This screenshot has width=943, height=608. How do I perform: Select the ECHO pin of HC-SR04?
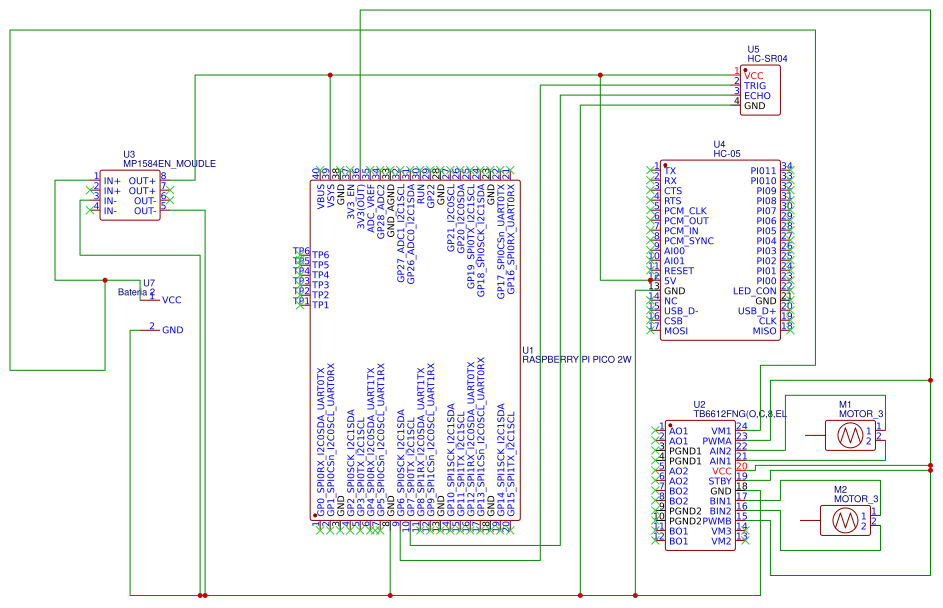tap(756, 95)
